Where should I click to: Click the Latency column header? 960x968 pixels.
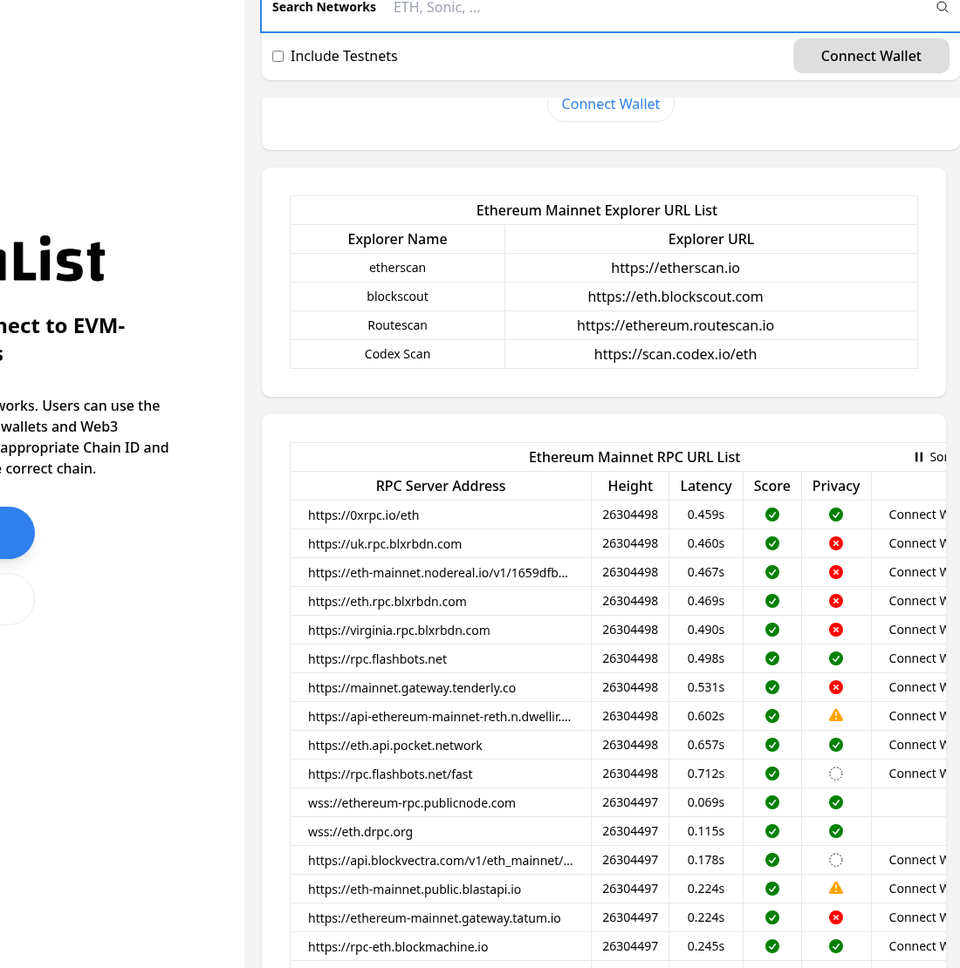click(x=706, y=486)
